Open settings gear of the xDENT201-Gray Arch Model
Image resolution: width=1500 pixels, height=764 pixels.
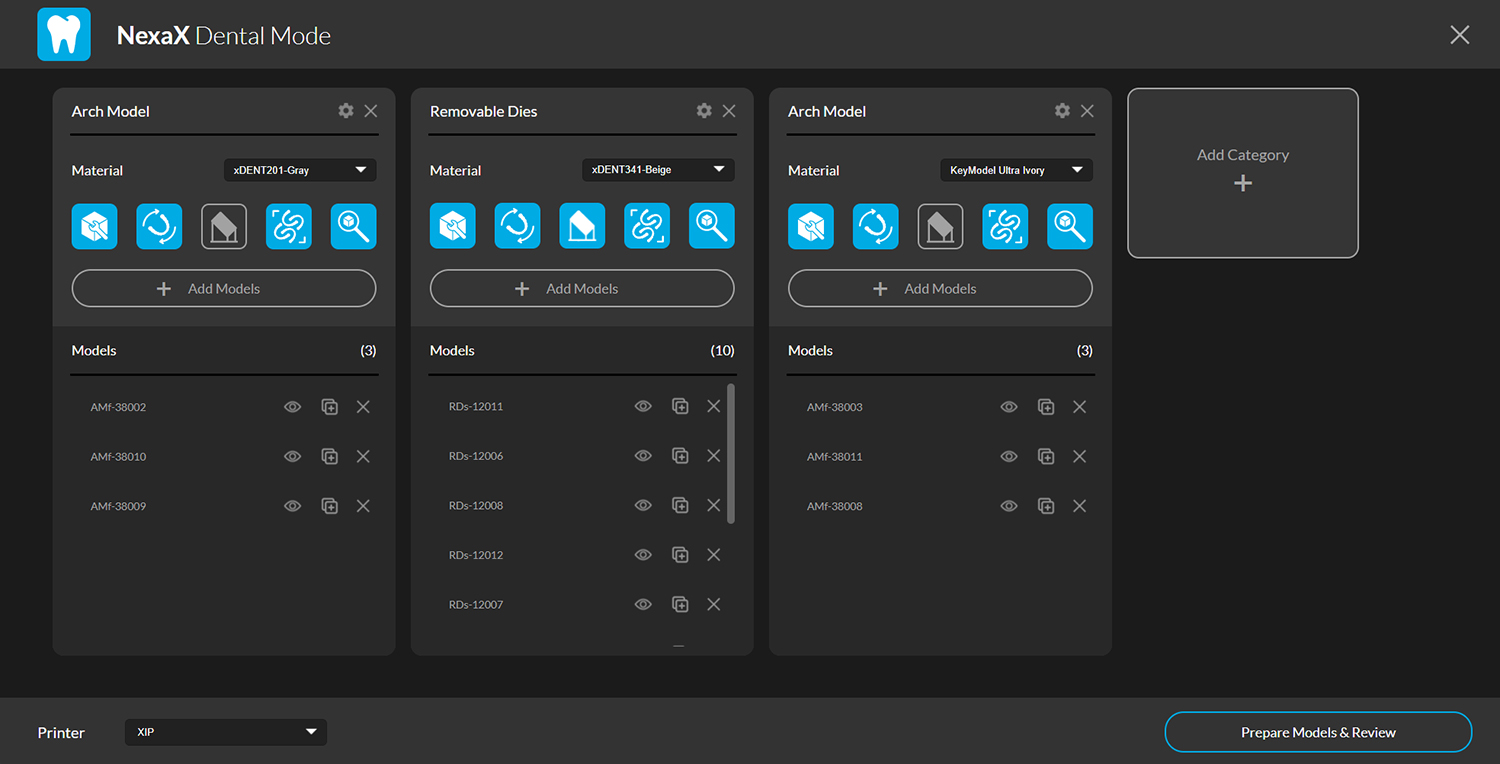click(x=346, y=111)
